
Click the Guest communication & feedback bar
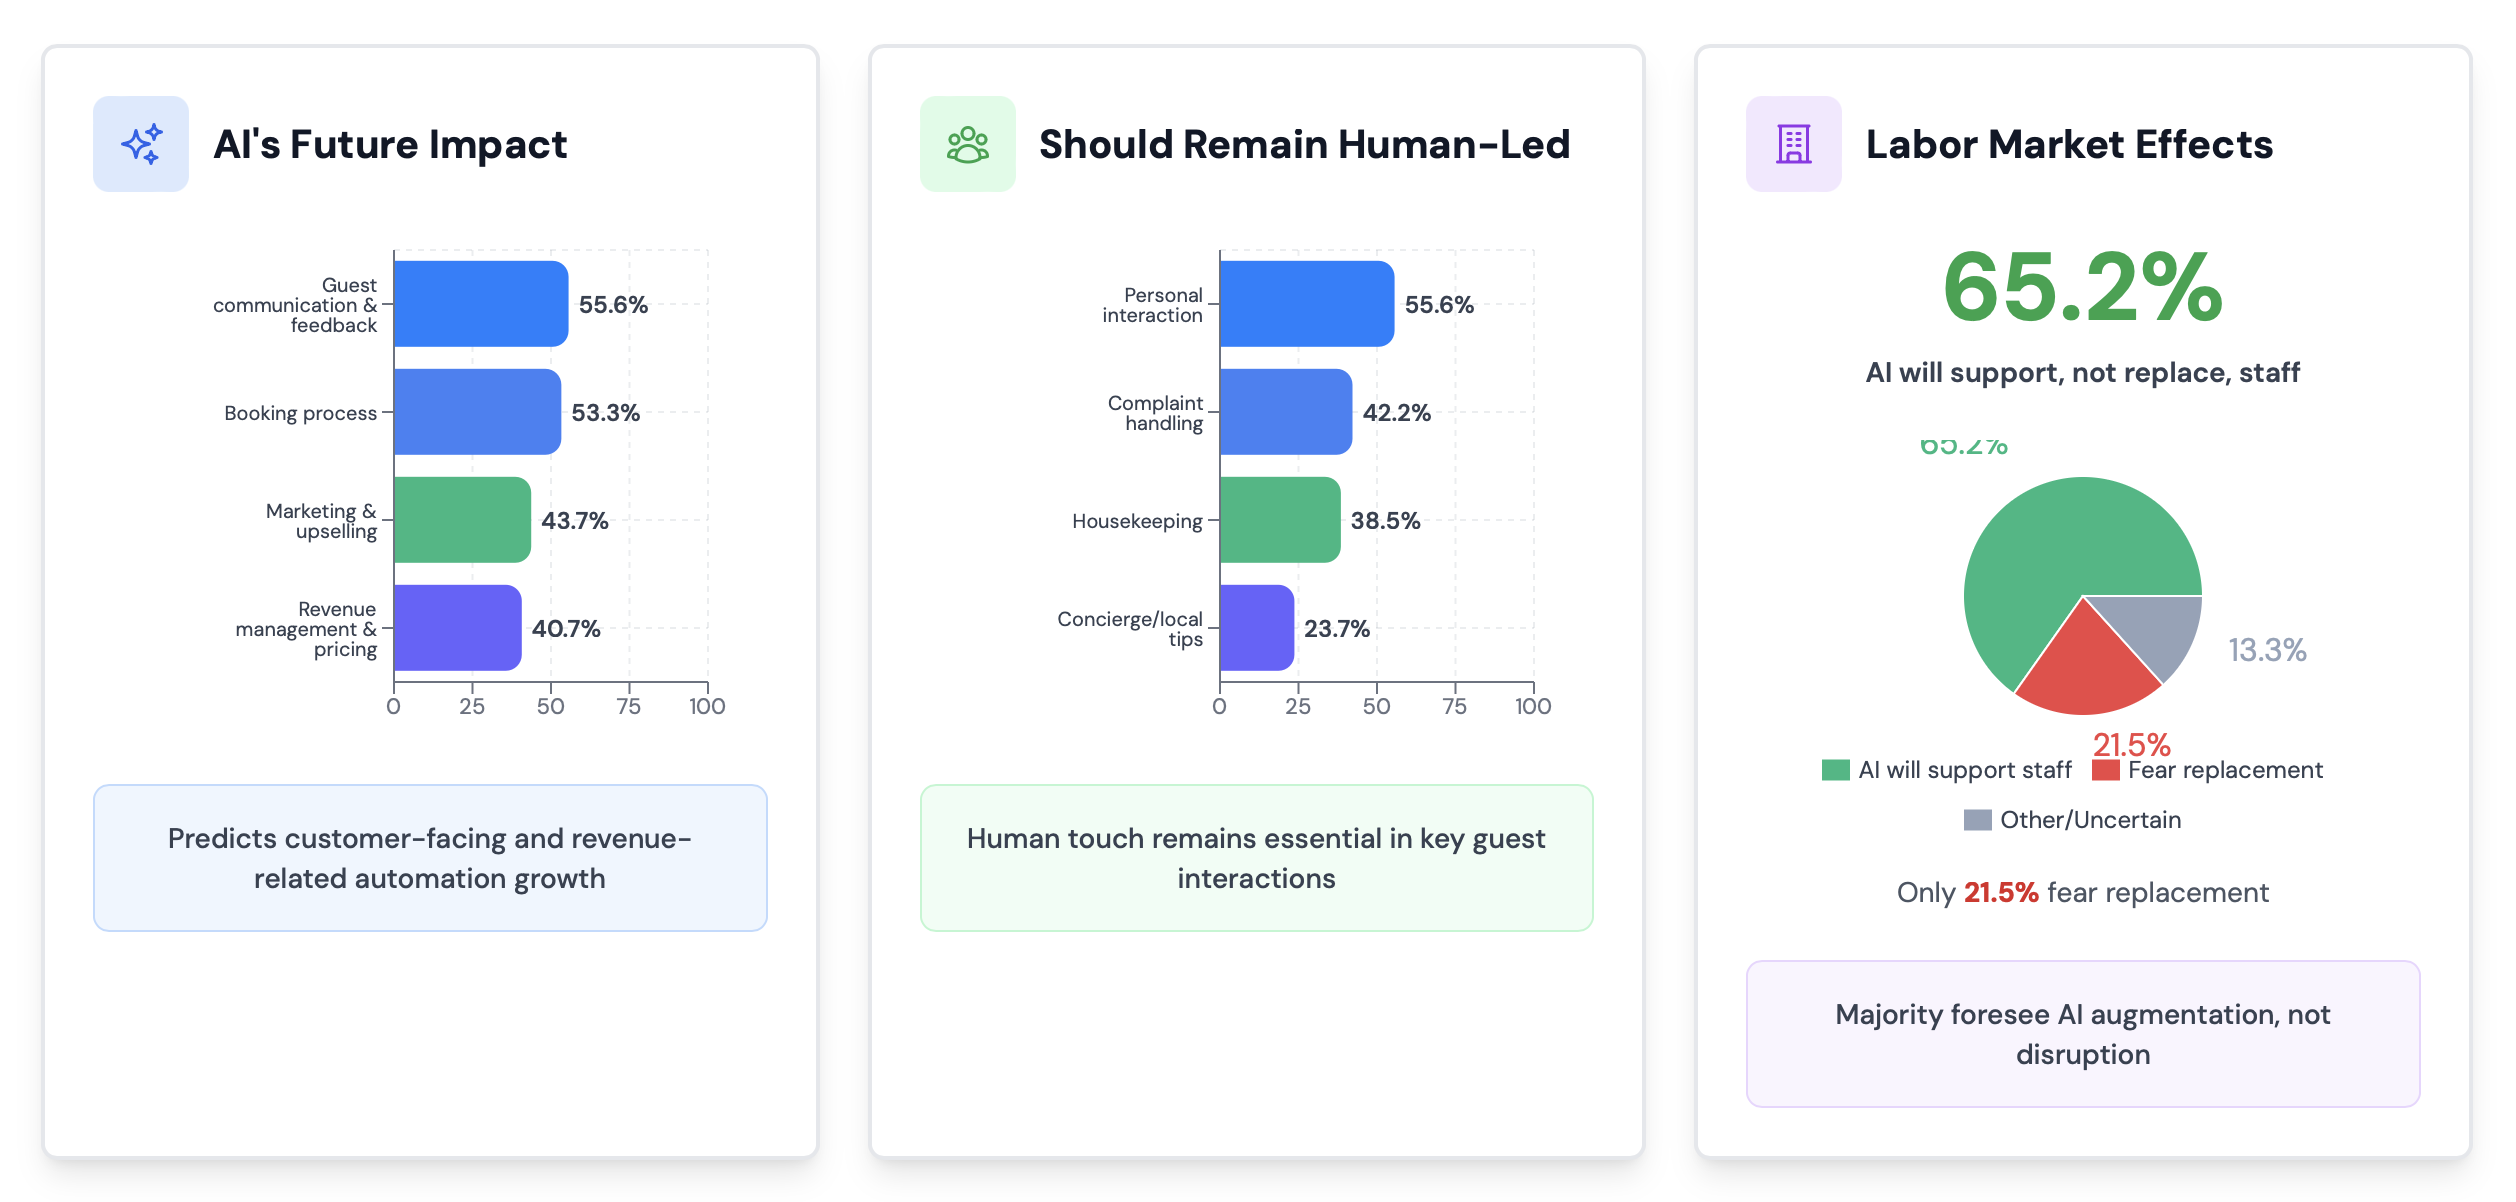(x=480, y=304)
